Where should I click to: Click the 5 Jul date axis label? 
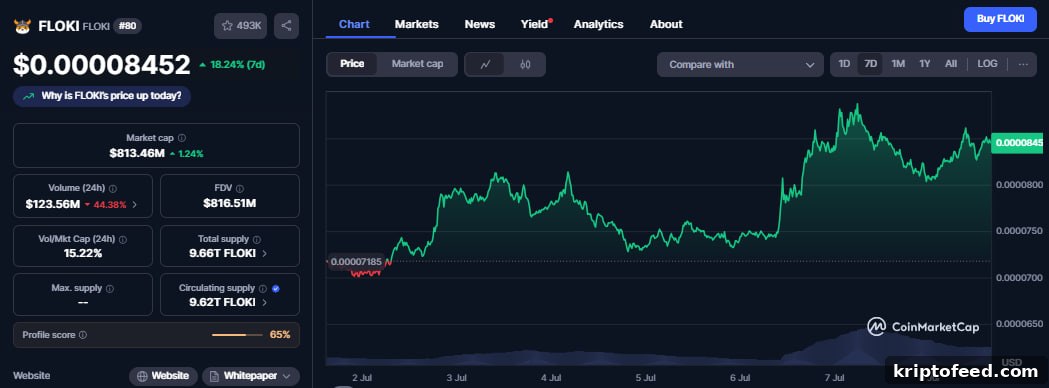[646, 378]
